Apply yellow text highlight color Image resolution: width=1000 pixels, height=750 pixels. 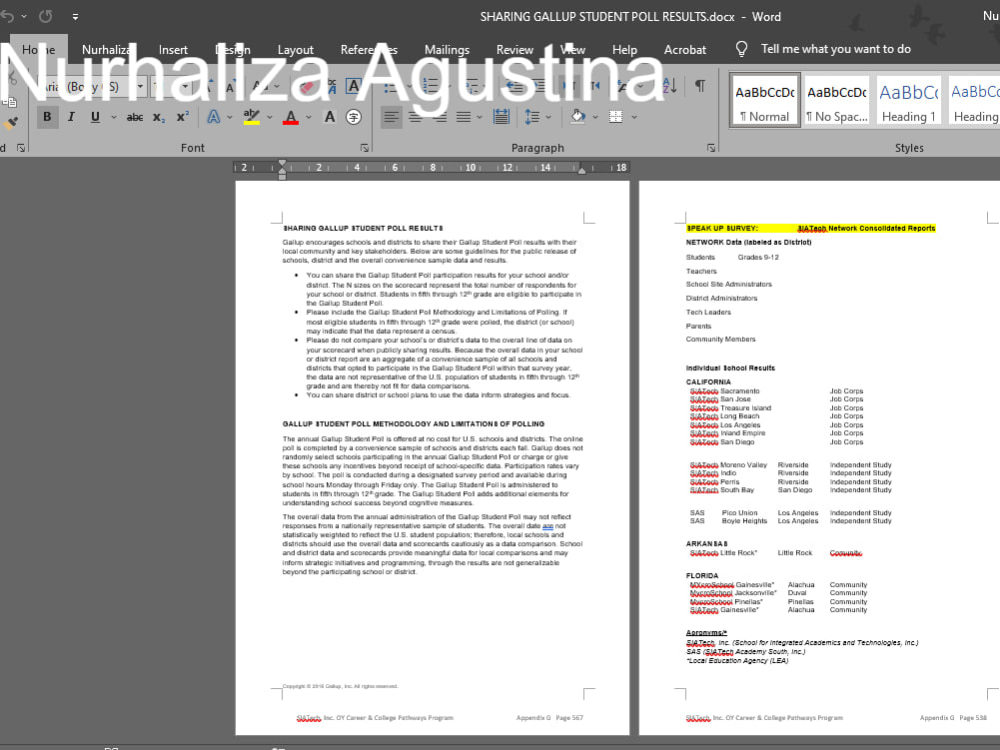click(x=252, y=117)
